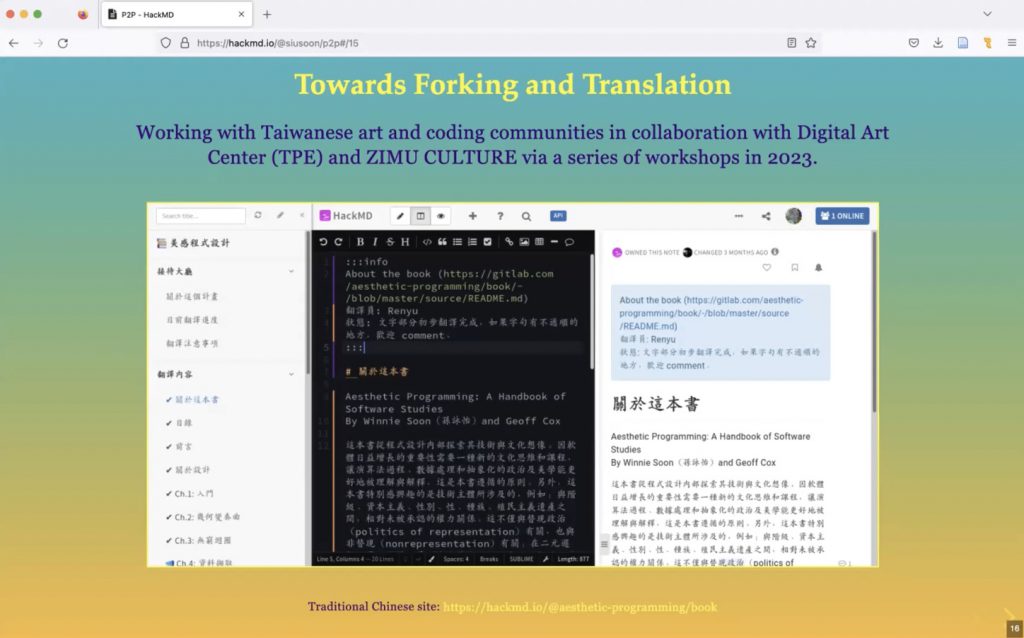The image size is (1024, 638).
Task: Change the Spaces: 4 indentation setting
Action: [x=456, y=559]
